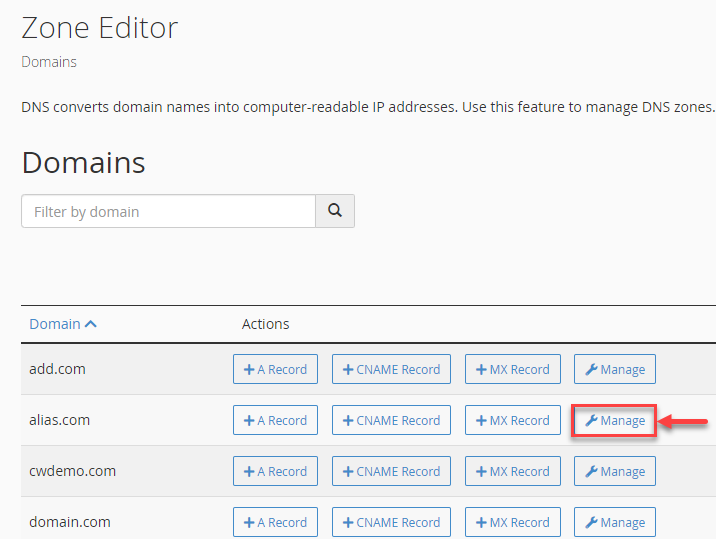Add an MX Record for domain.com
Image resolution: width=716 pixels, height=539 pixels.
point(512,522)
